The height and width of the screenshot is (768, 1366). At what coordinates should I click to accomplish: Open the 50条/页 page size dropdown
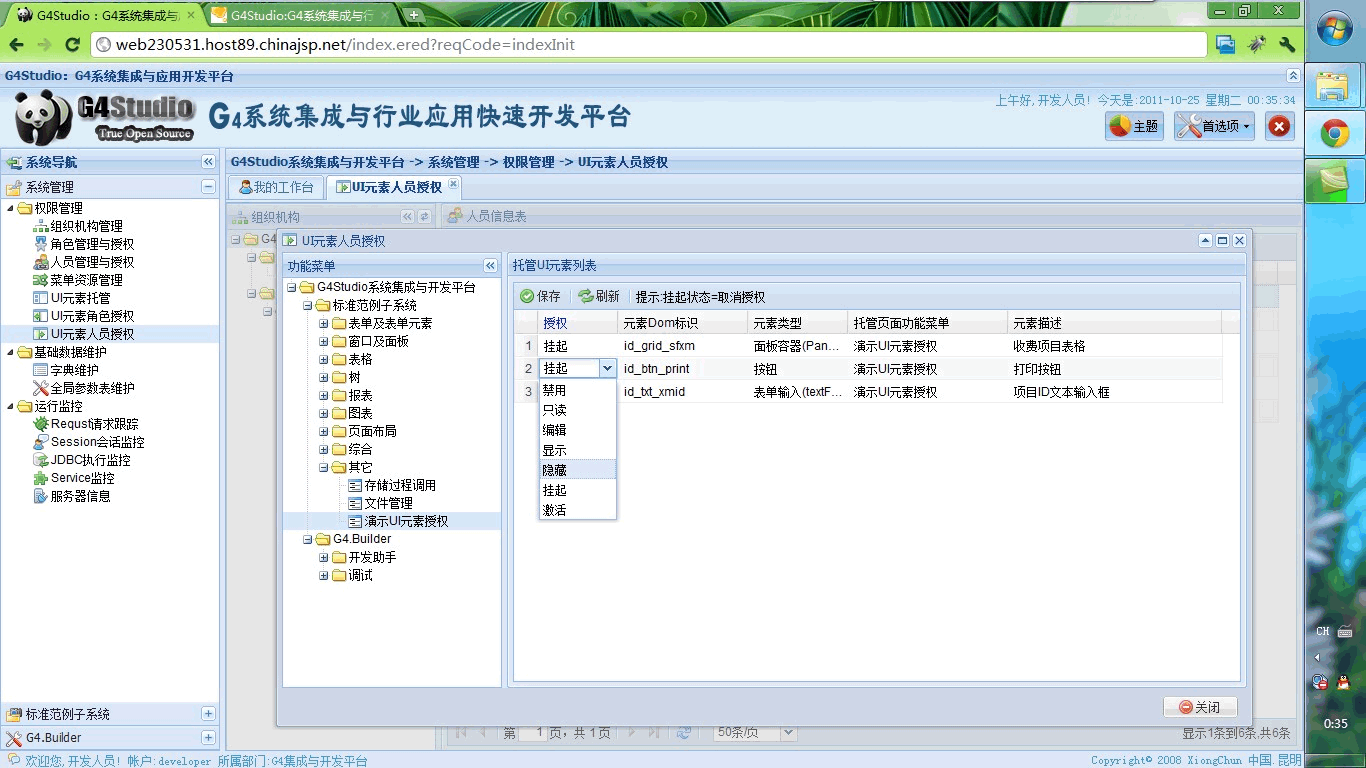[x=787, y=733]
